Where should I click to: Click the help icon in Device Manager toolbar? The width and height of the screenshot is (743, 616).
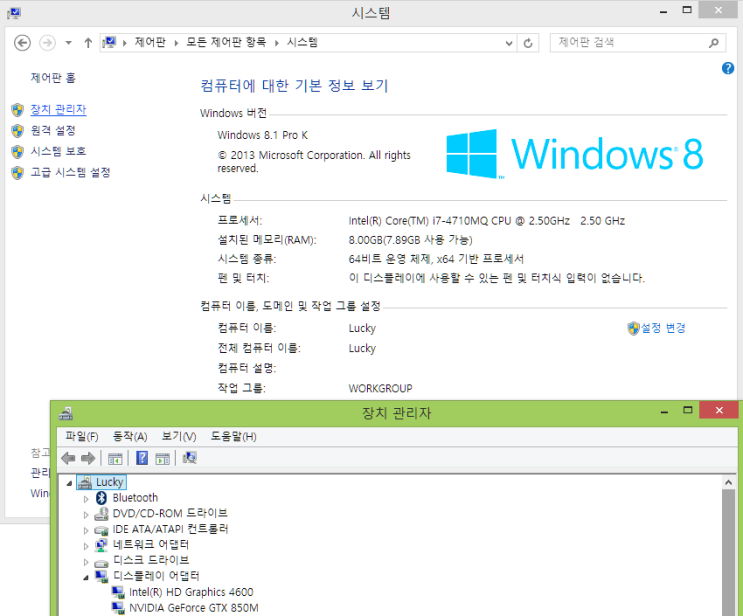click(x=142, y=458)
